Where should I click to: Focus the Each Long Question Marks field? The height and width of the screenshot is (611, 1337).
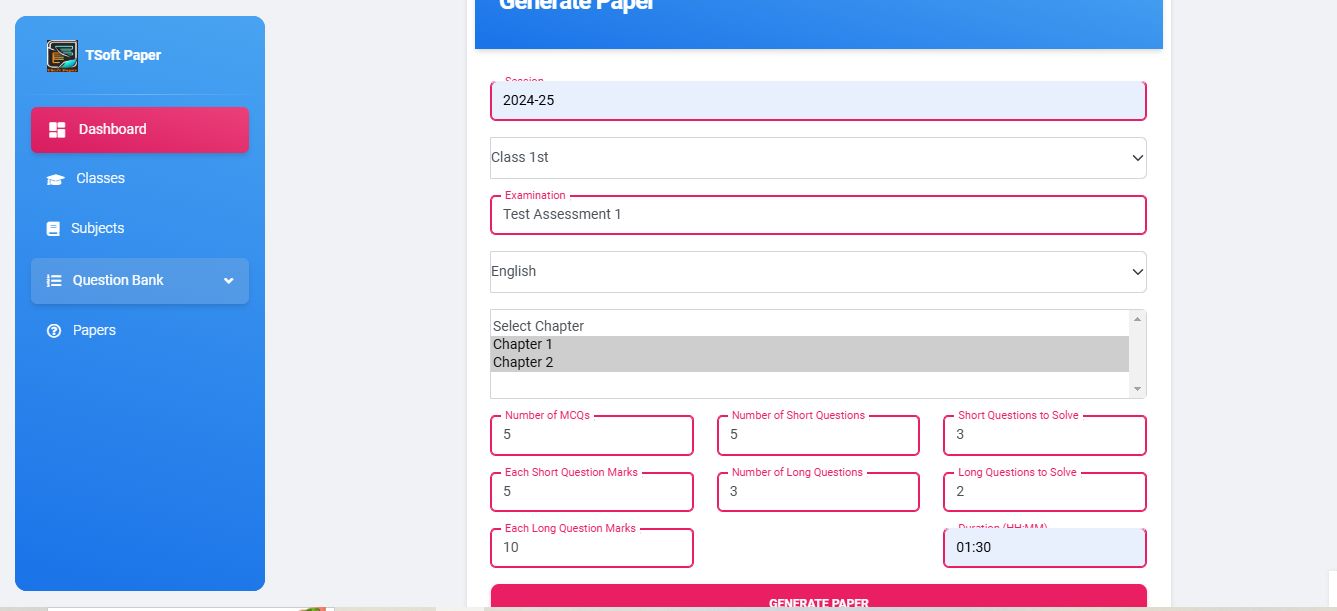592,548
